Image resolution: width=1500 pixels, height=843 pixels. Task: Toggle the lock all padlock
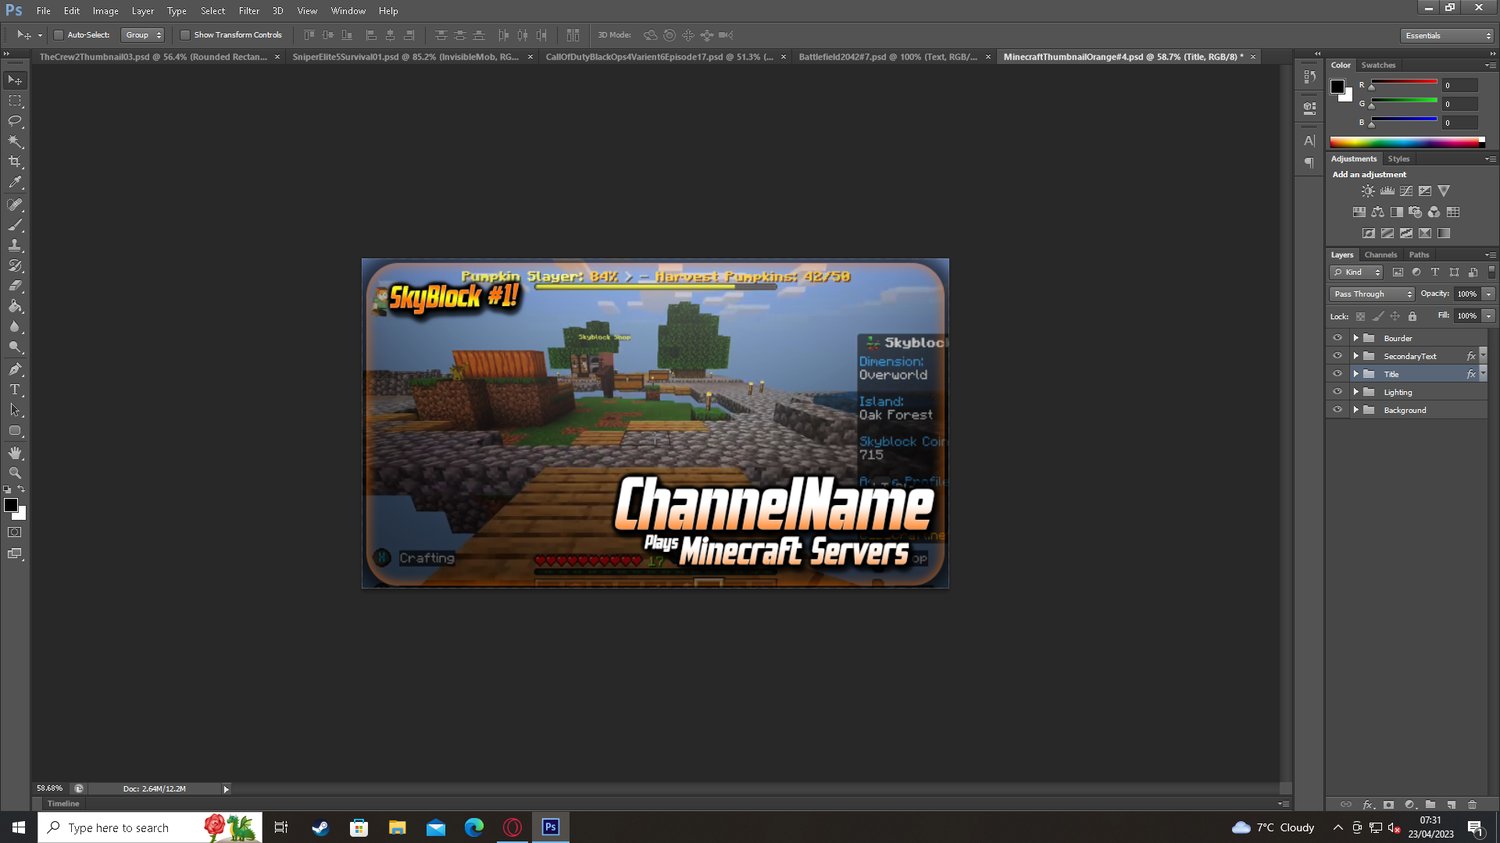pyautogui.click(x=1412, y=316)
